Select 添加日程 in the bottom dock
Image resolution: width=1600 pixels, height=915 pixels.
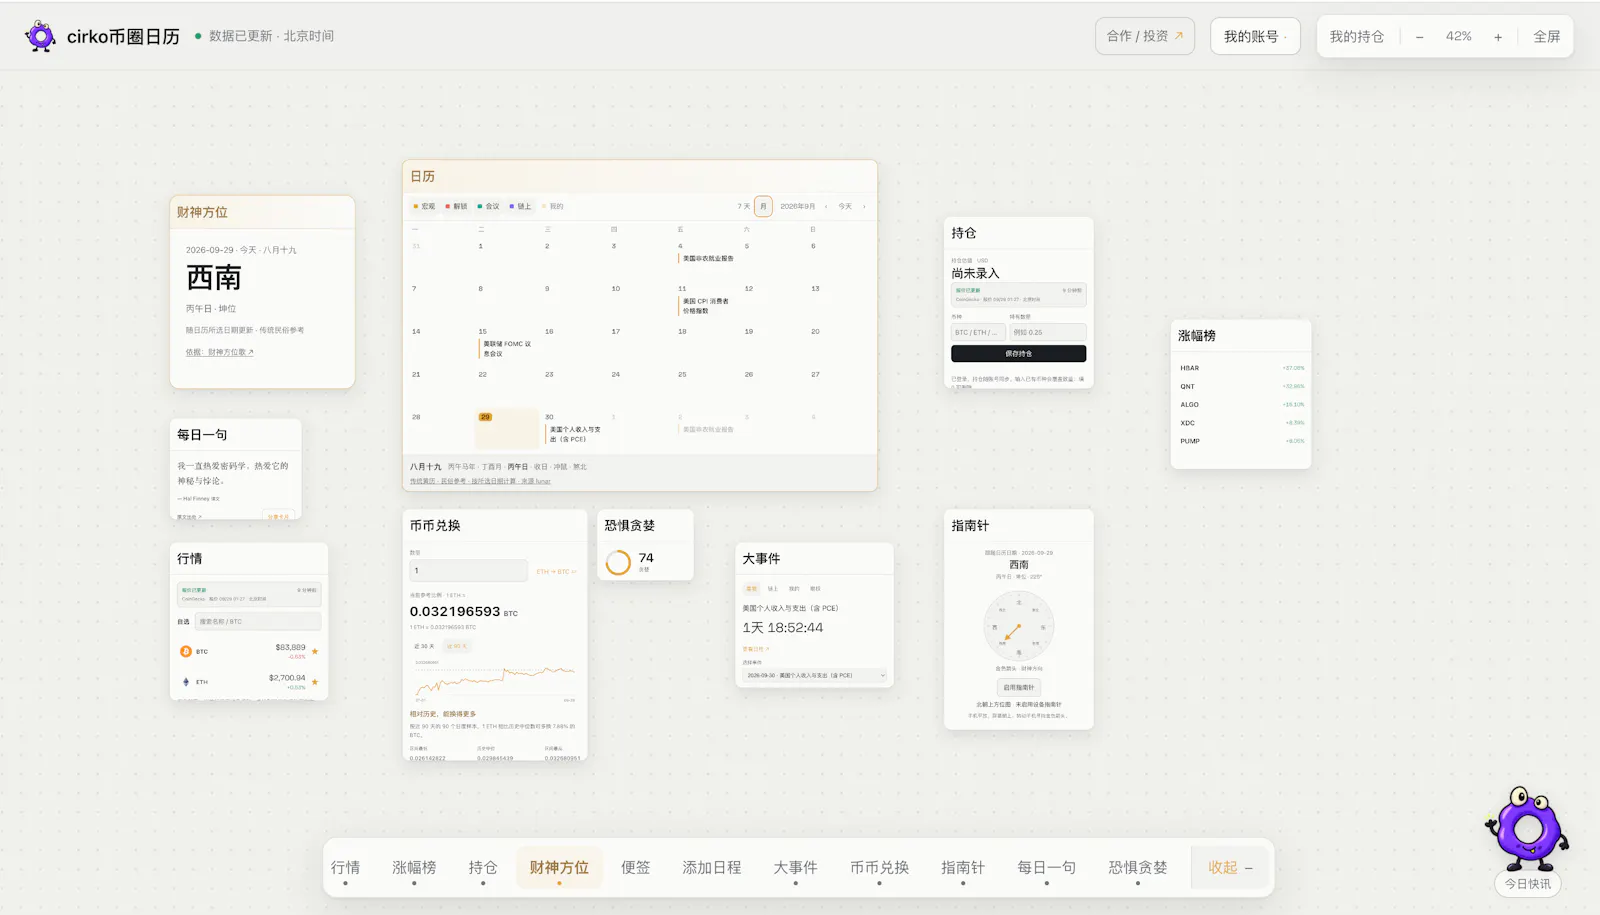coord(712,867)
